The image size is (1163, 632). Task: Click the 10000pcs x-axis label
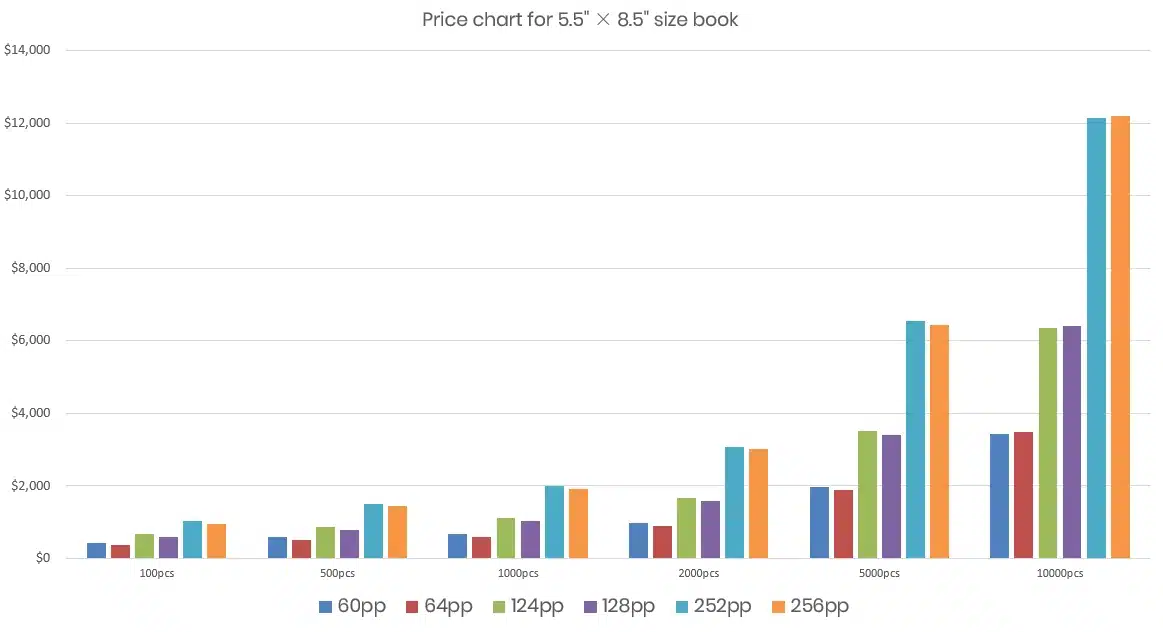[x=1059, y=574]
